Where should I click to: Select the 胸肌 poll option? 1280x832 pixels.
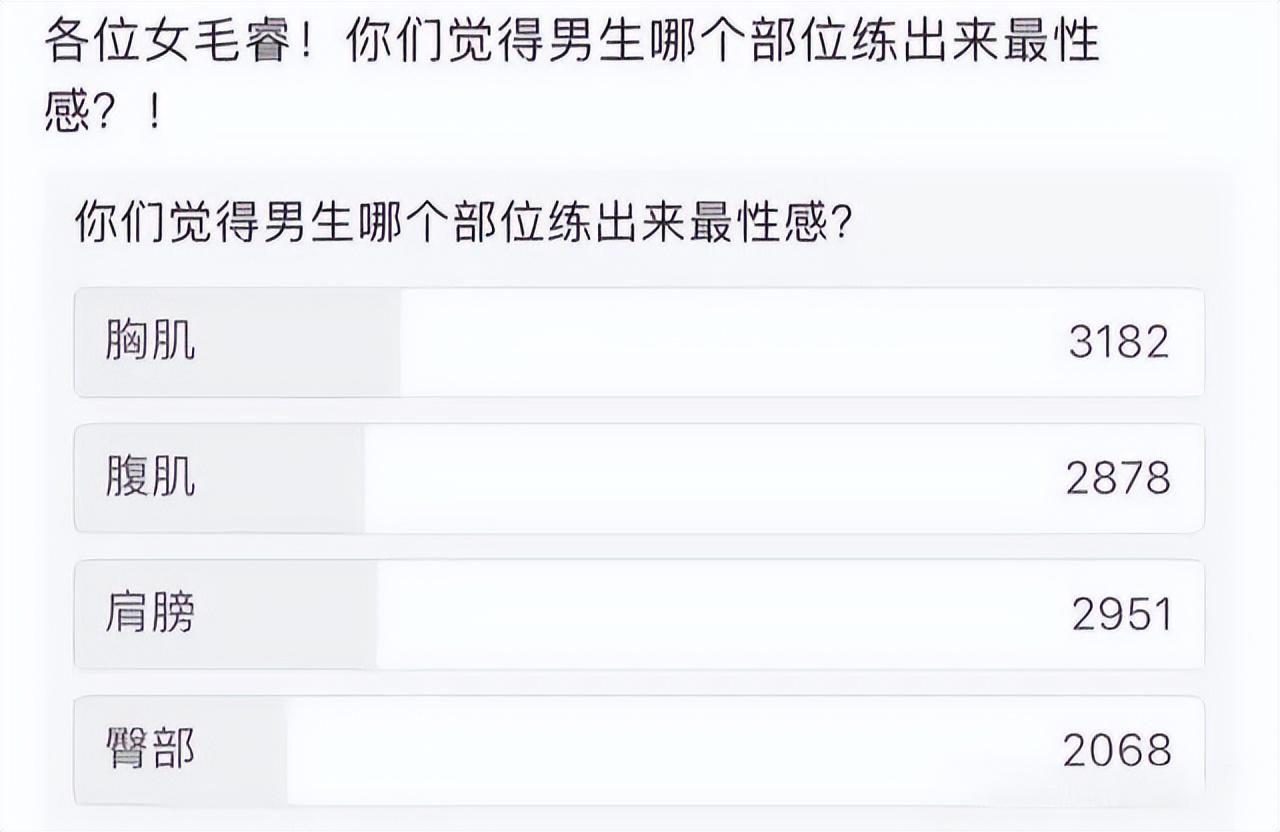pos(639,342)
